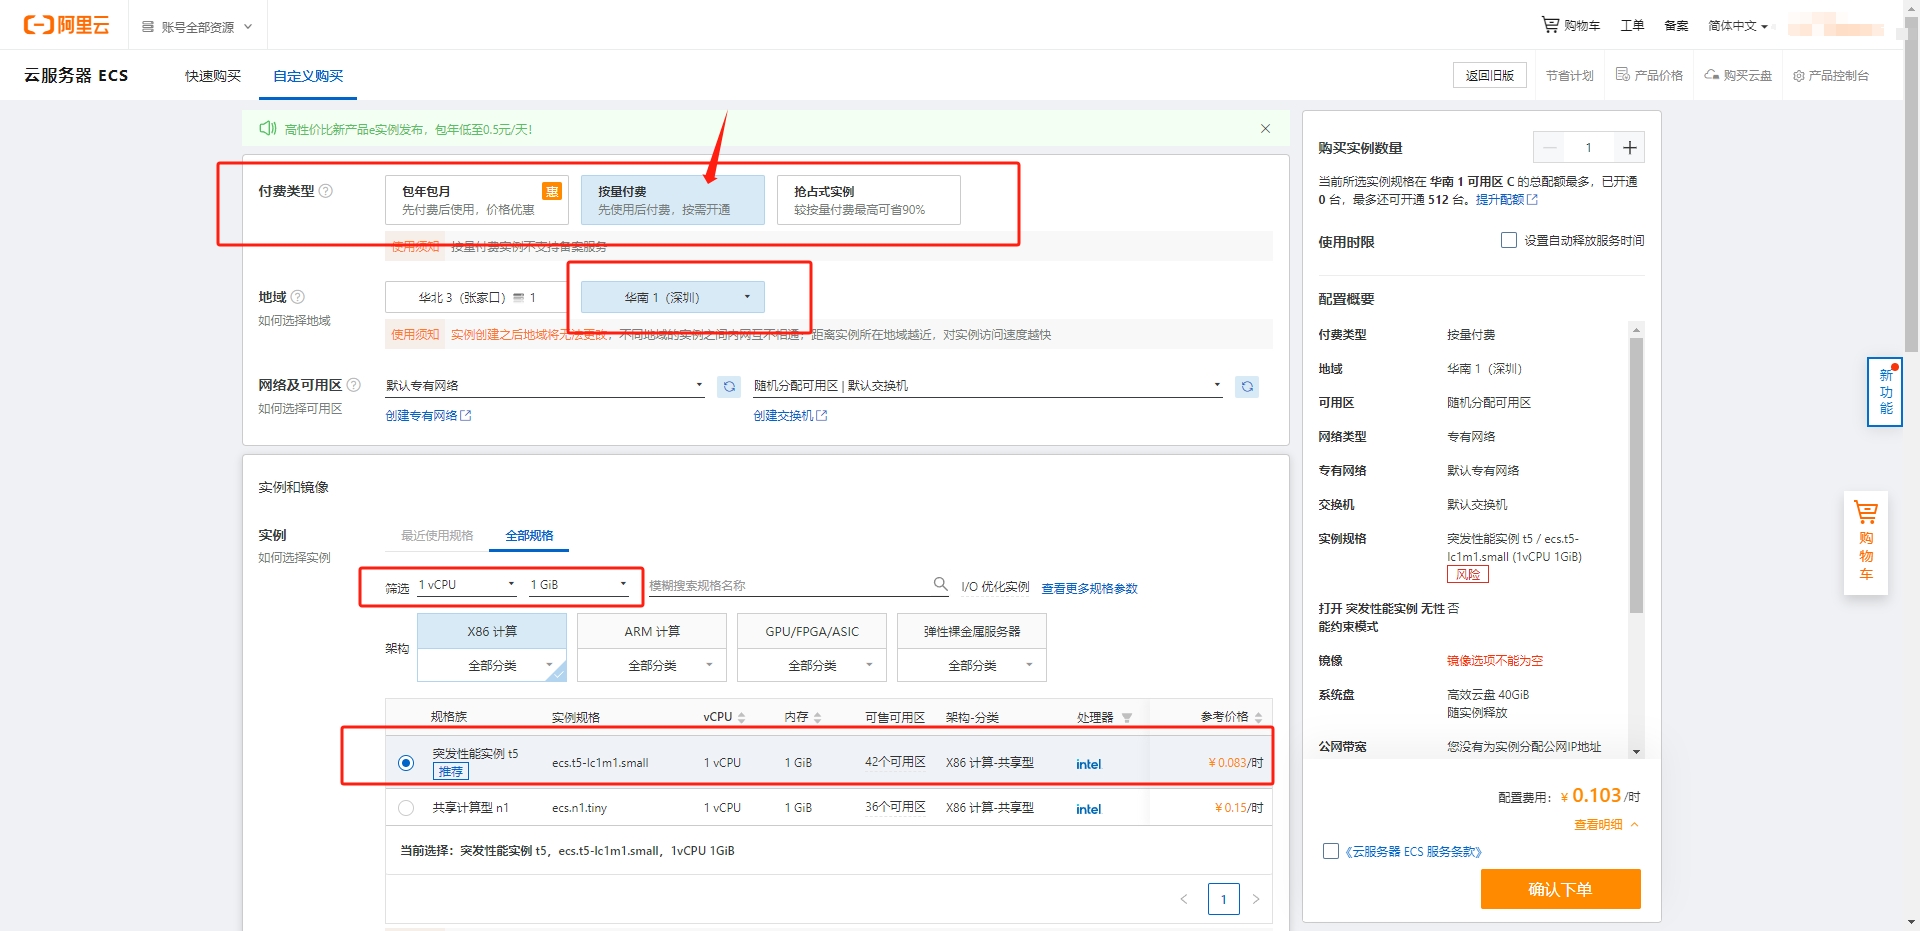Go to previous page of specs
The image size is (1920, 931).
click(x=1184, y=899)
